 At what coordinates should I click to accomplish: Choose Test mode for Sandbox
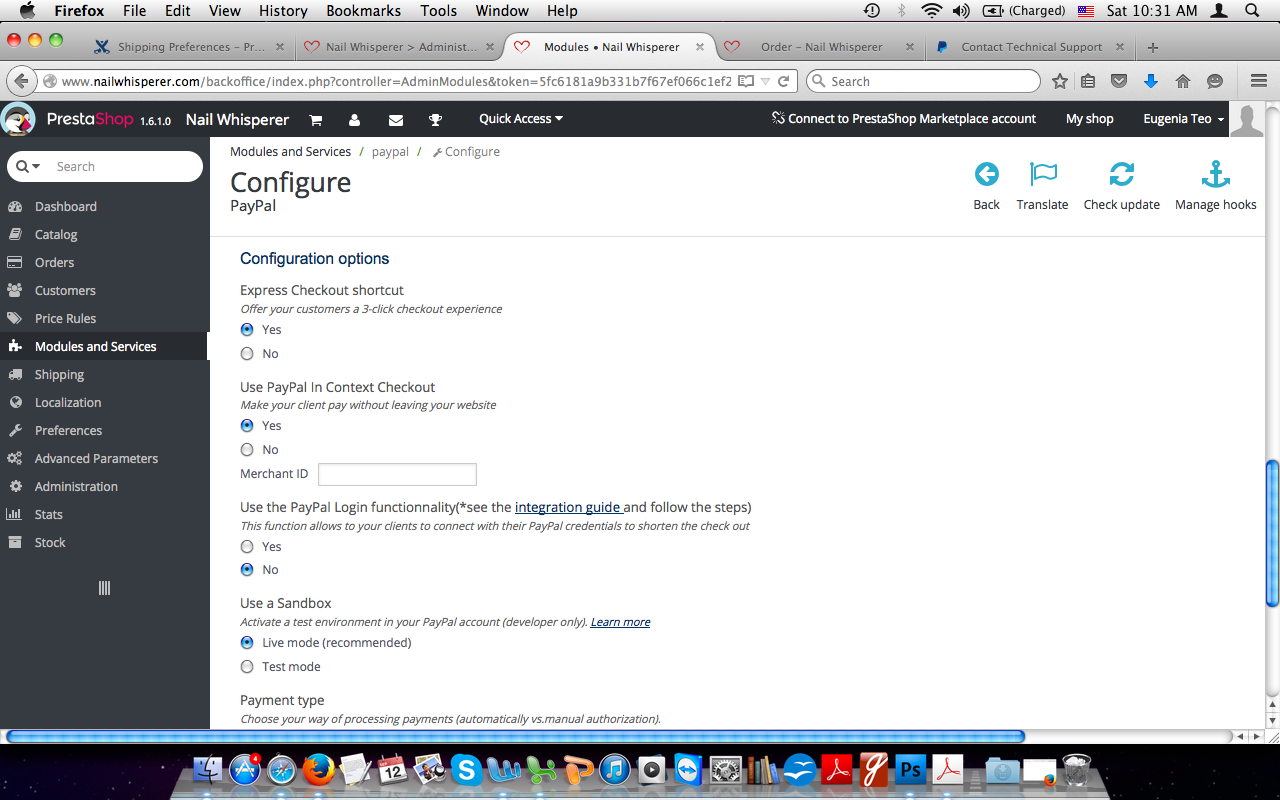(247, 666)
